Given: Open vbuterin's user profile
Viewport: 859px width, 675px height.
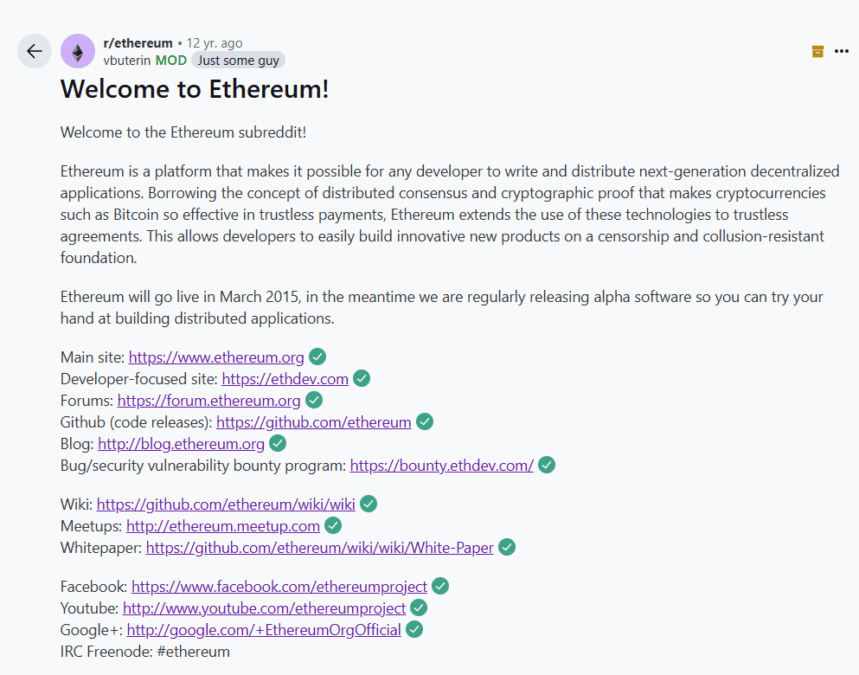Looking at the screenshot, I should pyautogui.click(x=127, y=60).
